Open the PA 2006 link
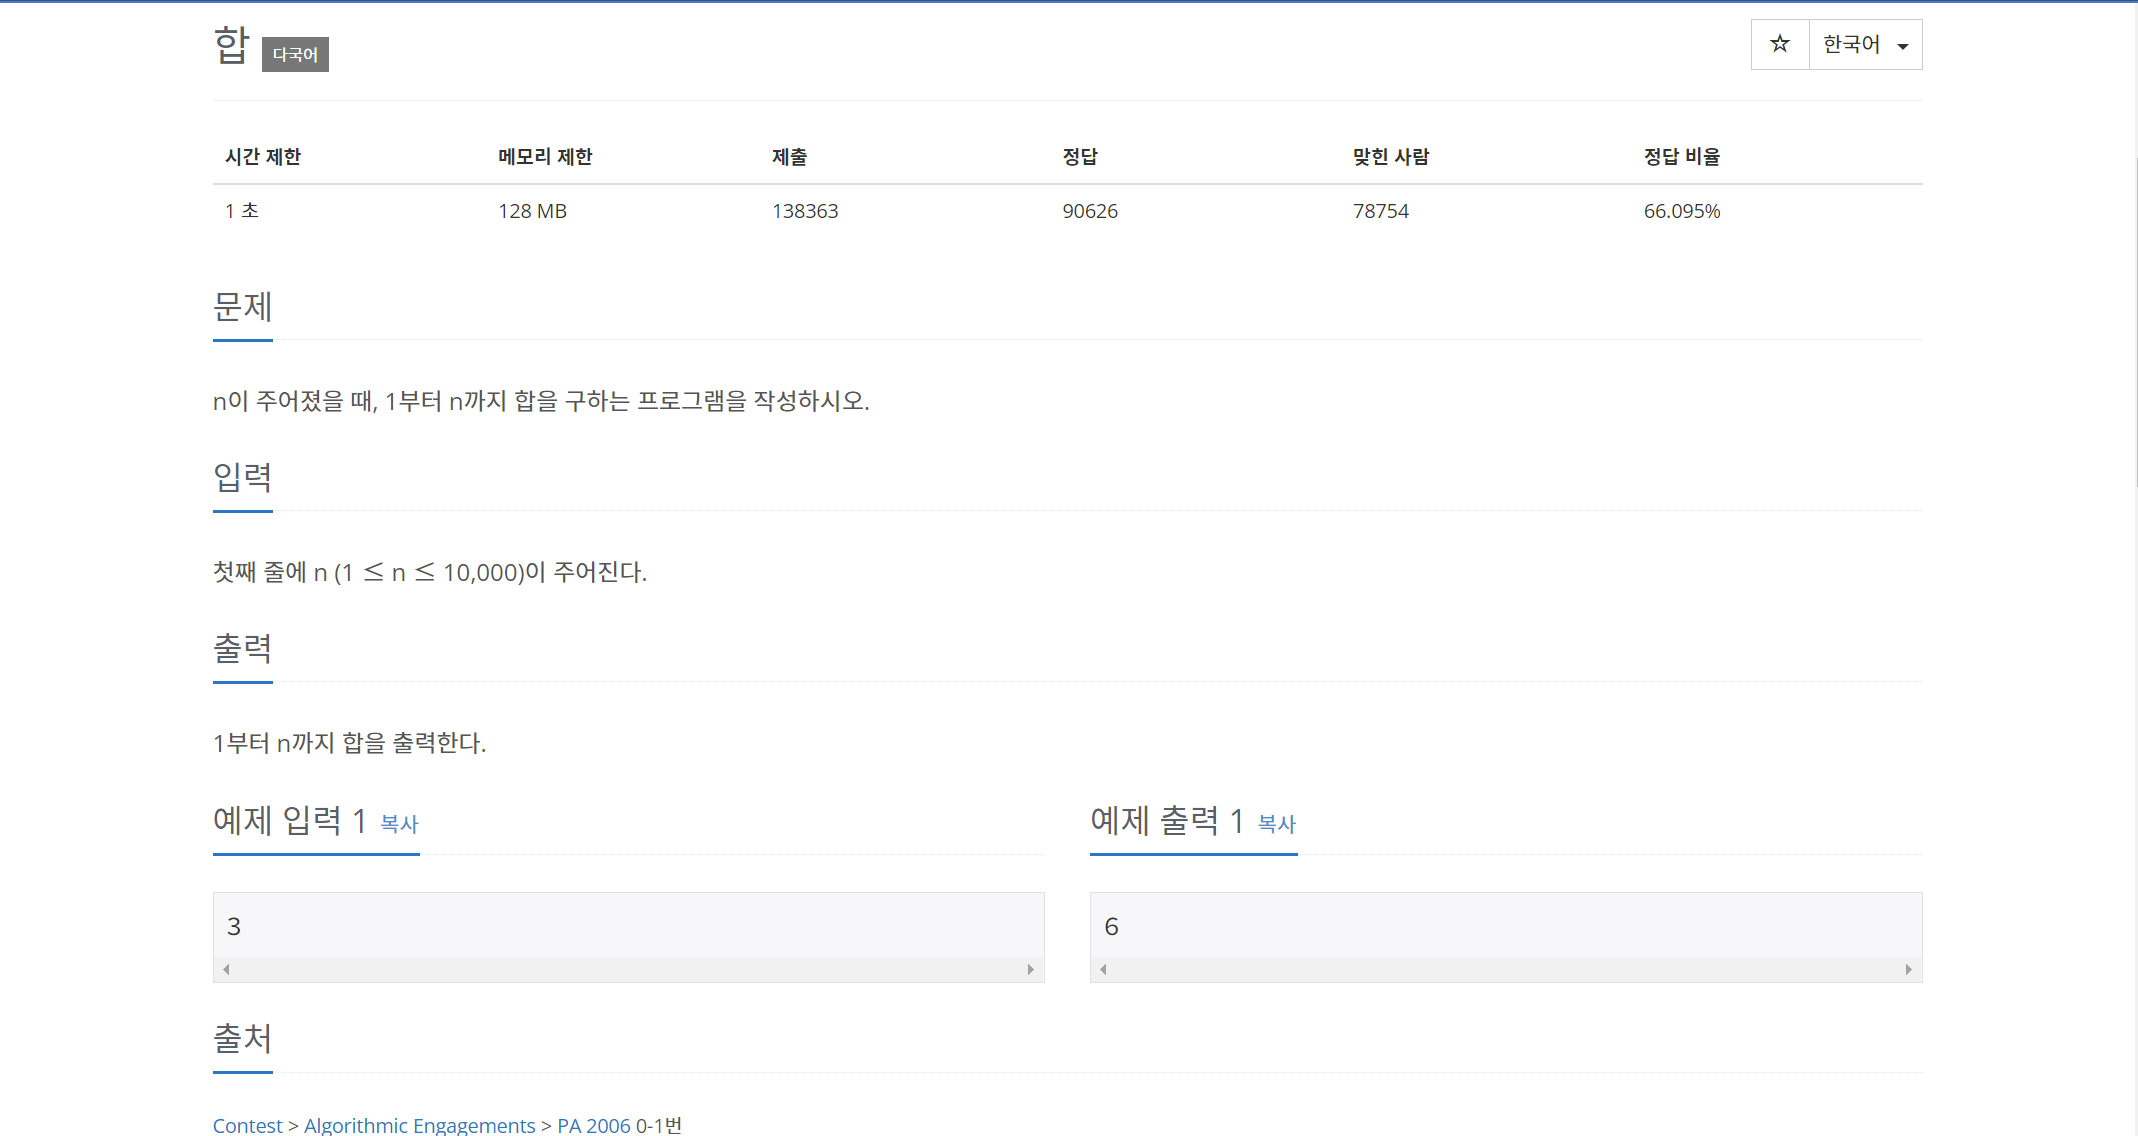This screenshot has height=1136, width=2138. [x=593, y=1125]
